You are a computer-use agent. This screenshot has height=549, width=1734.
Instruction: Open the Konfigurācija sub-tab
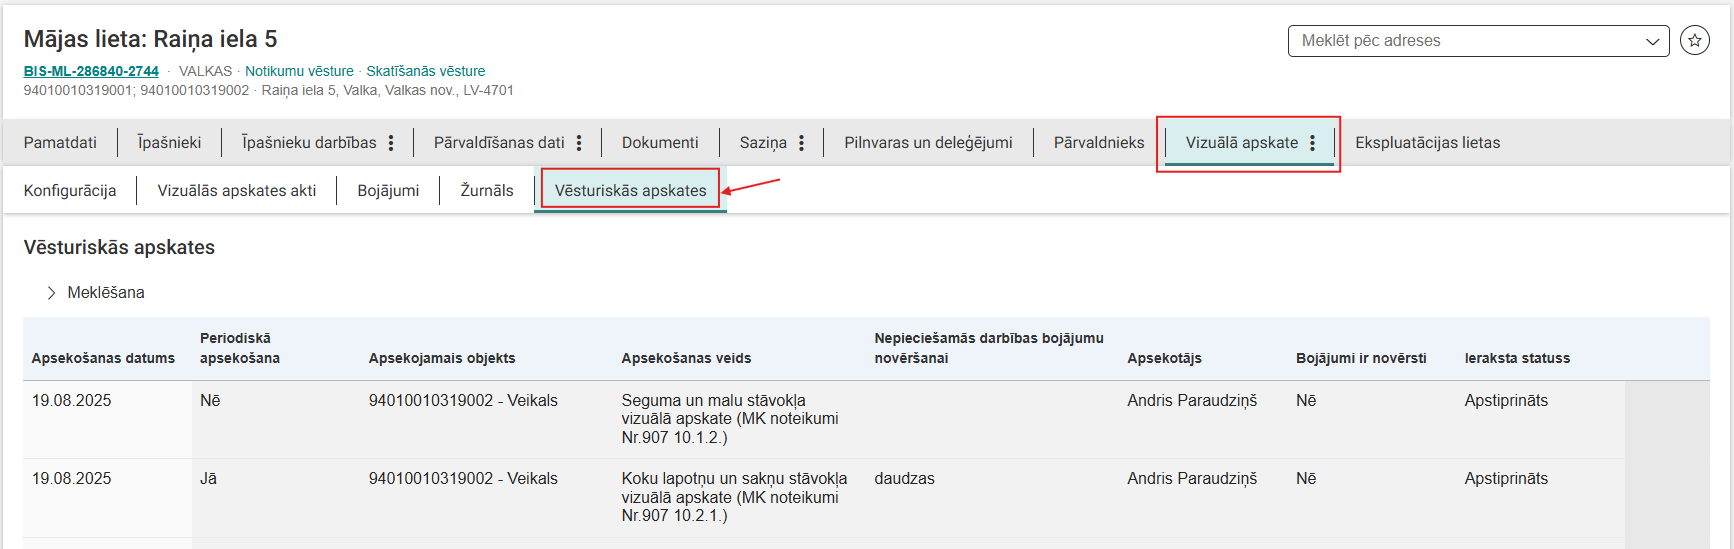70,191
